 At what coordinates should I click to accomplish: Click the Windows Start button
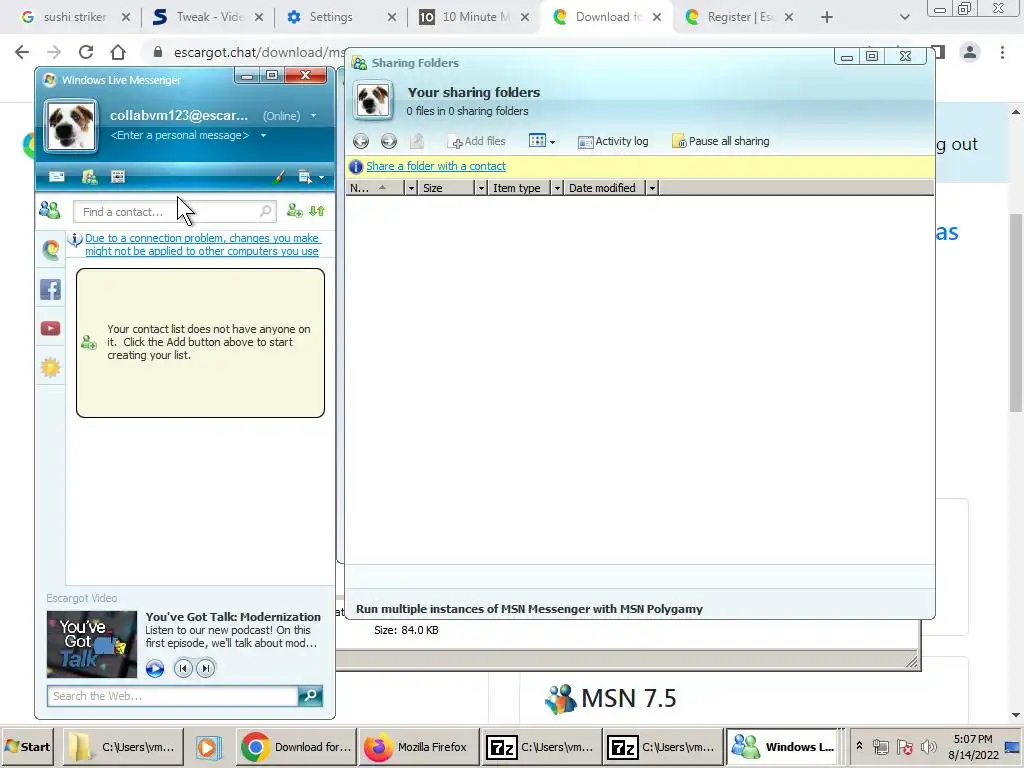click(27, 746)
